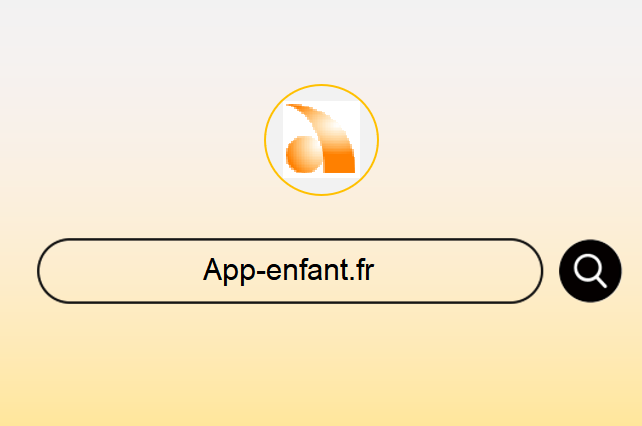The width and height of the screenshot is (642, 426).
Task: Select the circular logo with yellow outline
Action: [x=321, y=140]
